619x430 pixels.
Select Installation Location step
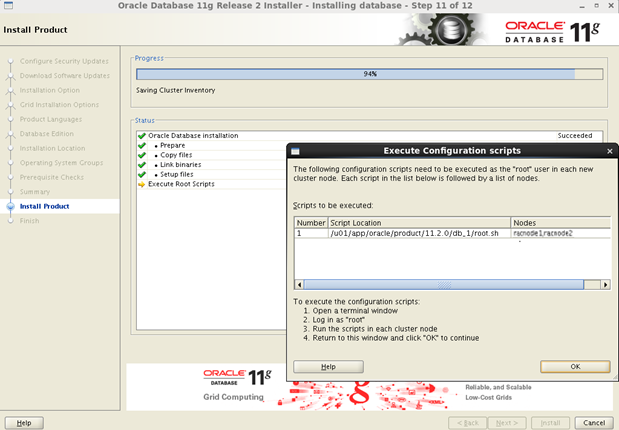[x=53, y=148]
